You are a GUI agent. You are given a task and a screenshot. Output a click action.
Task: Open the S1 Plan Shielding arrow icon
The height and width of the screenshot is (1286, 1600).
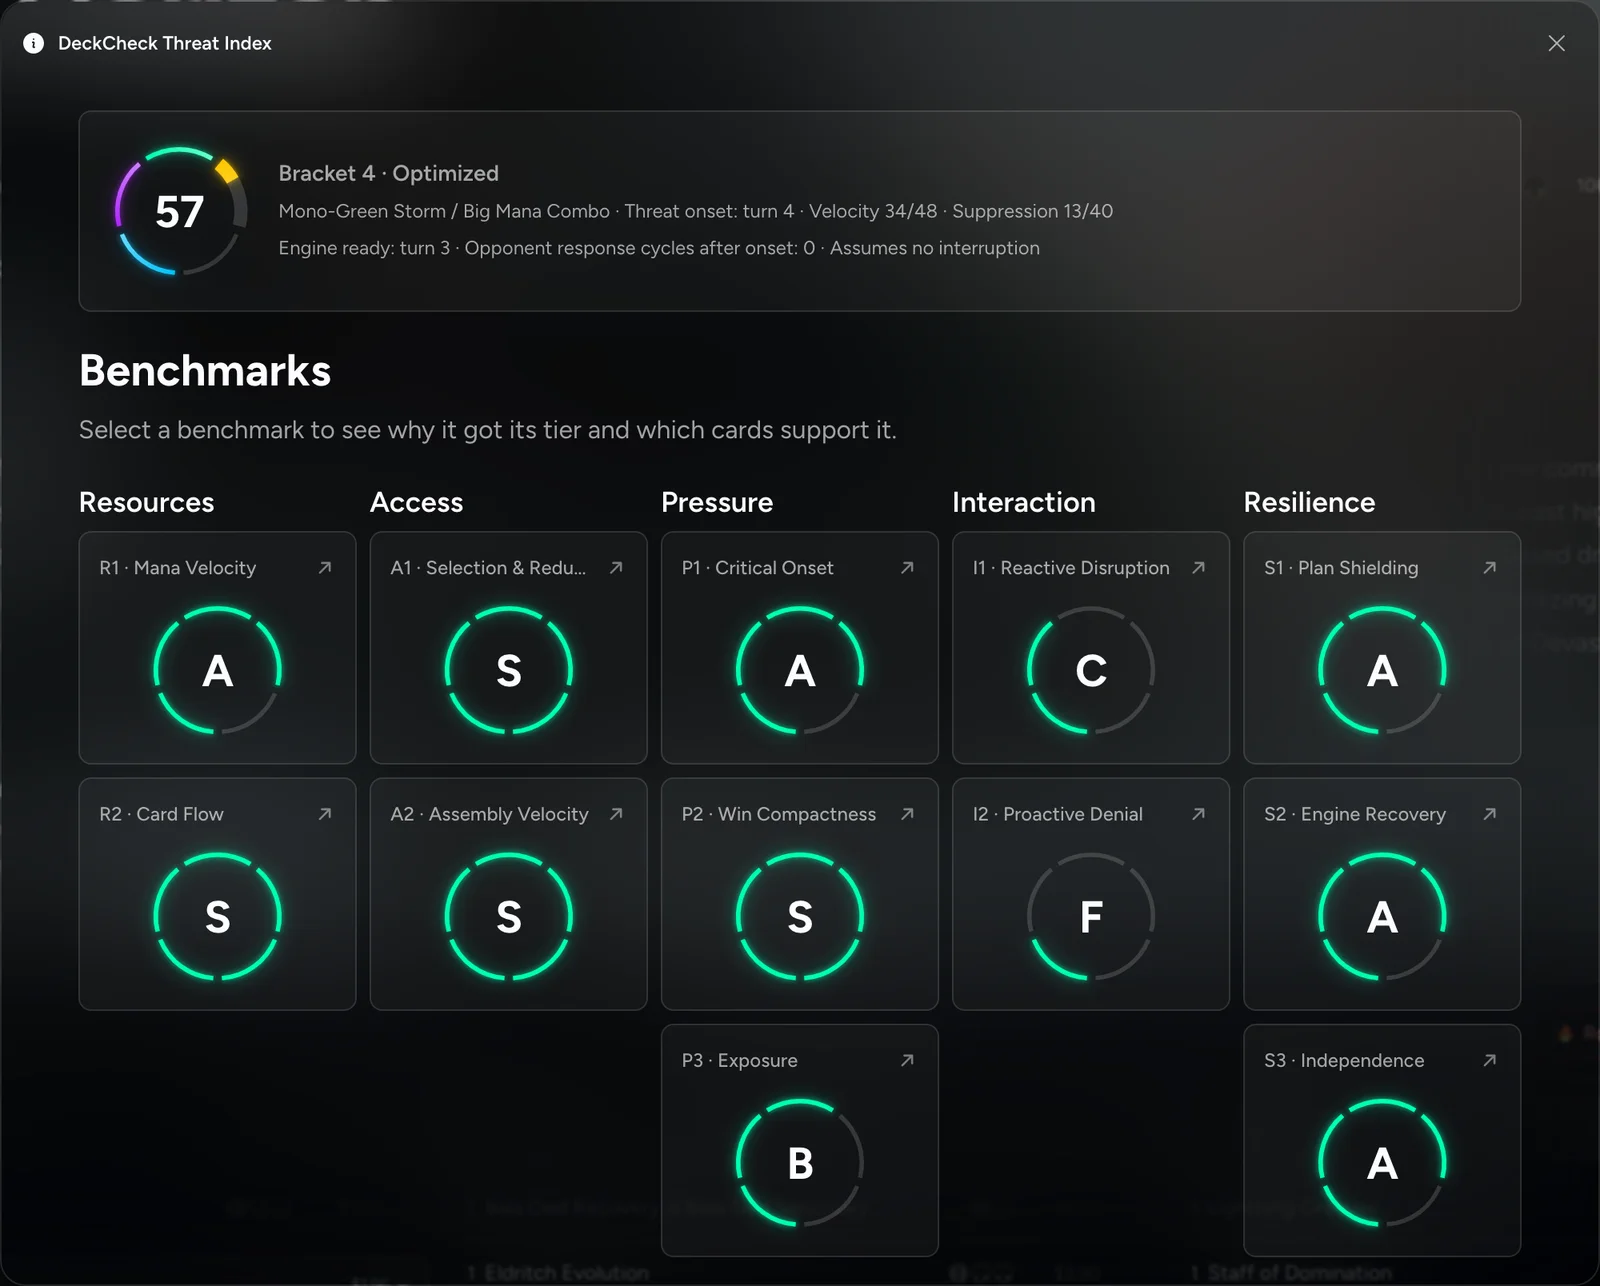point(1489,568)
